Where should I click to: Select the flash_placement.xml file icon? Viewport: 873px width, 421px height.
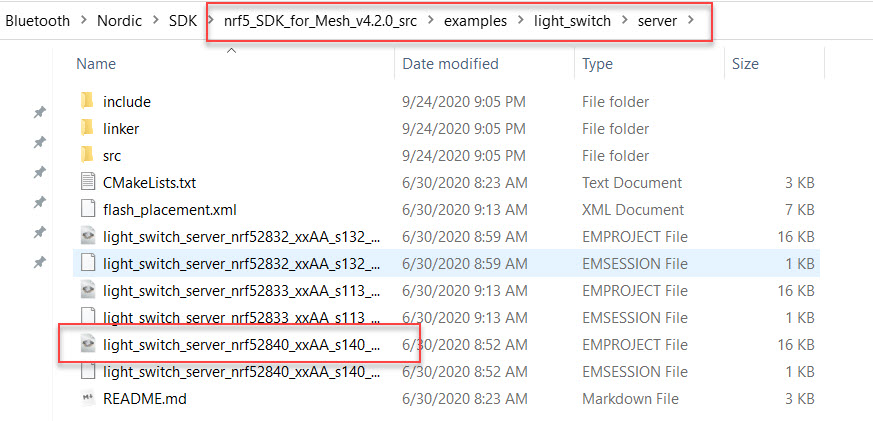click(87, 209)
